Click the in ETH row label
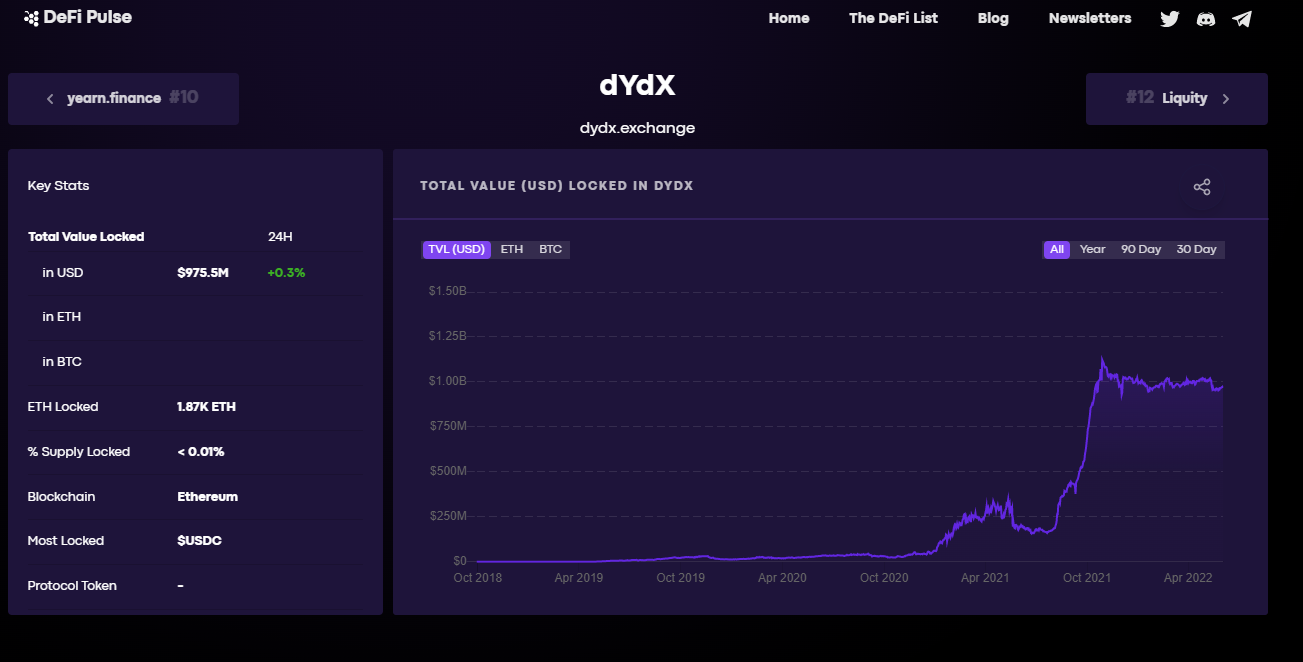Screen dimensions: 1303x662 [62, 317]
